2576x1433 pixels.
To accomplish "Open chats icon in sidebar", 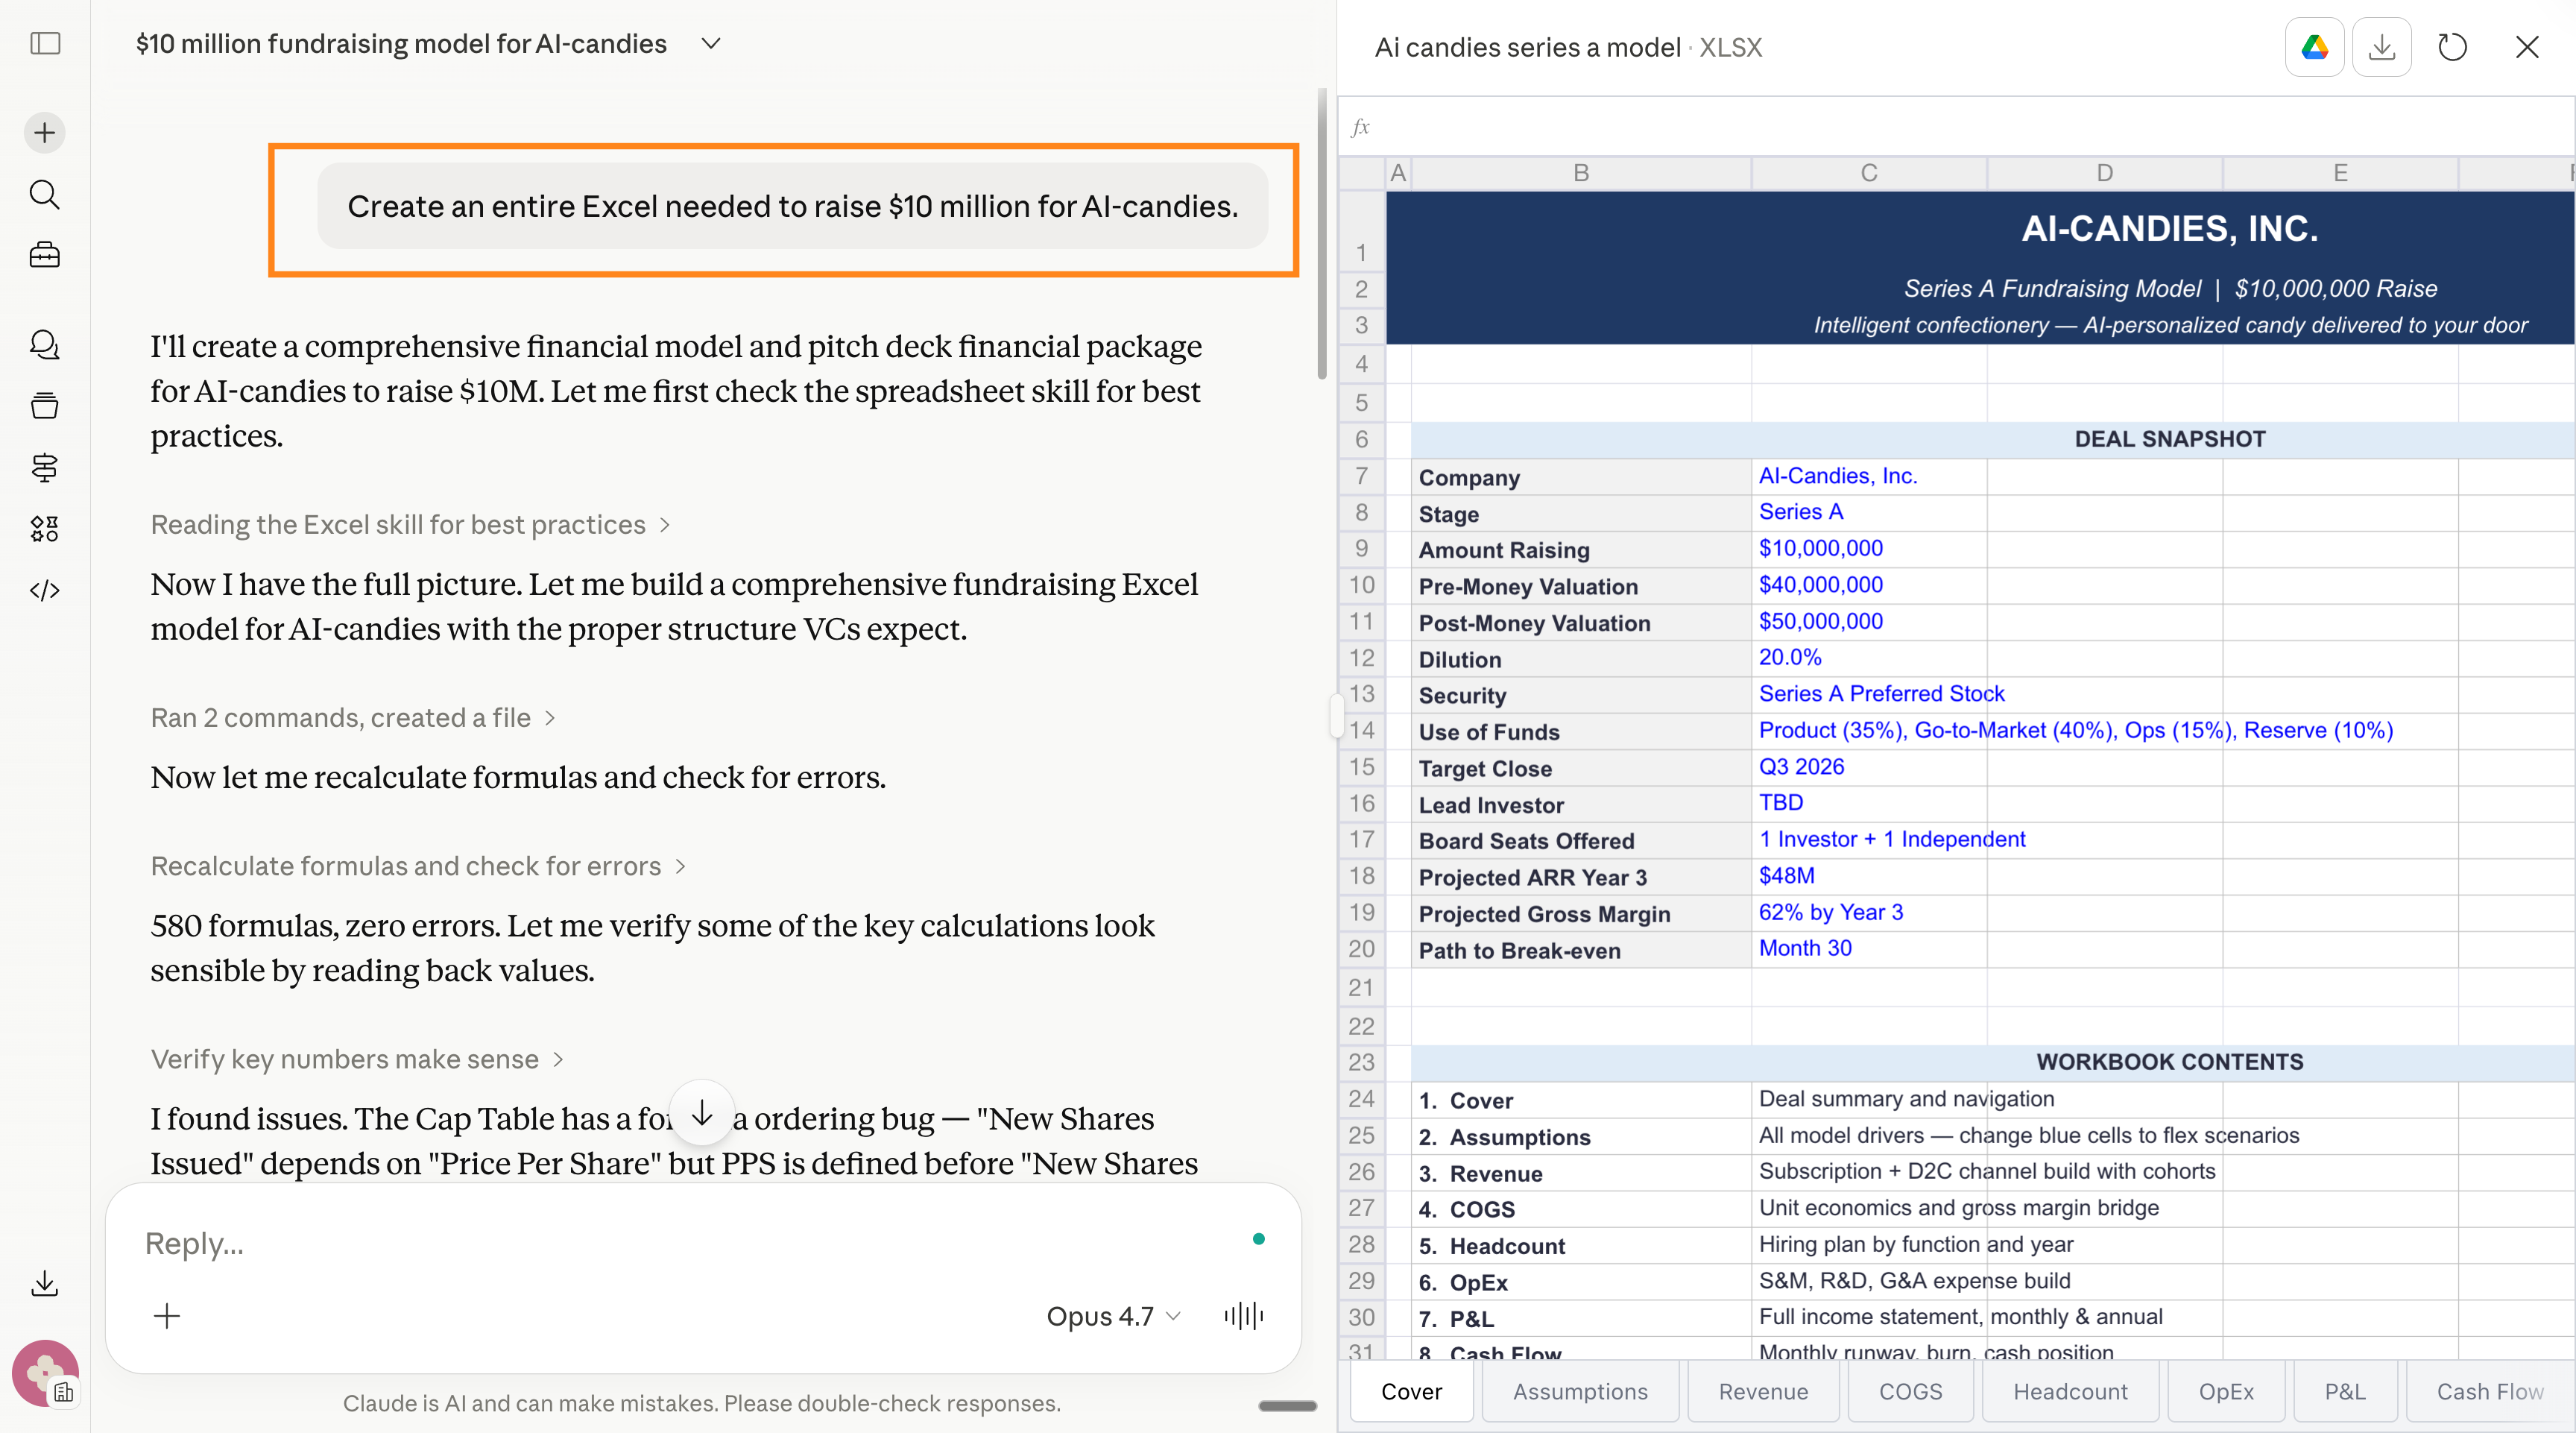I will pyautogui.click(x=45, y=345).
